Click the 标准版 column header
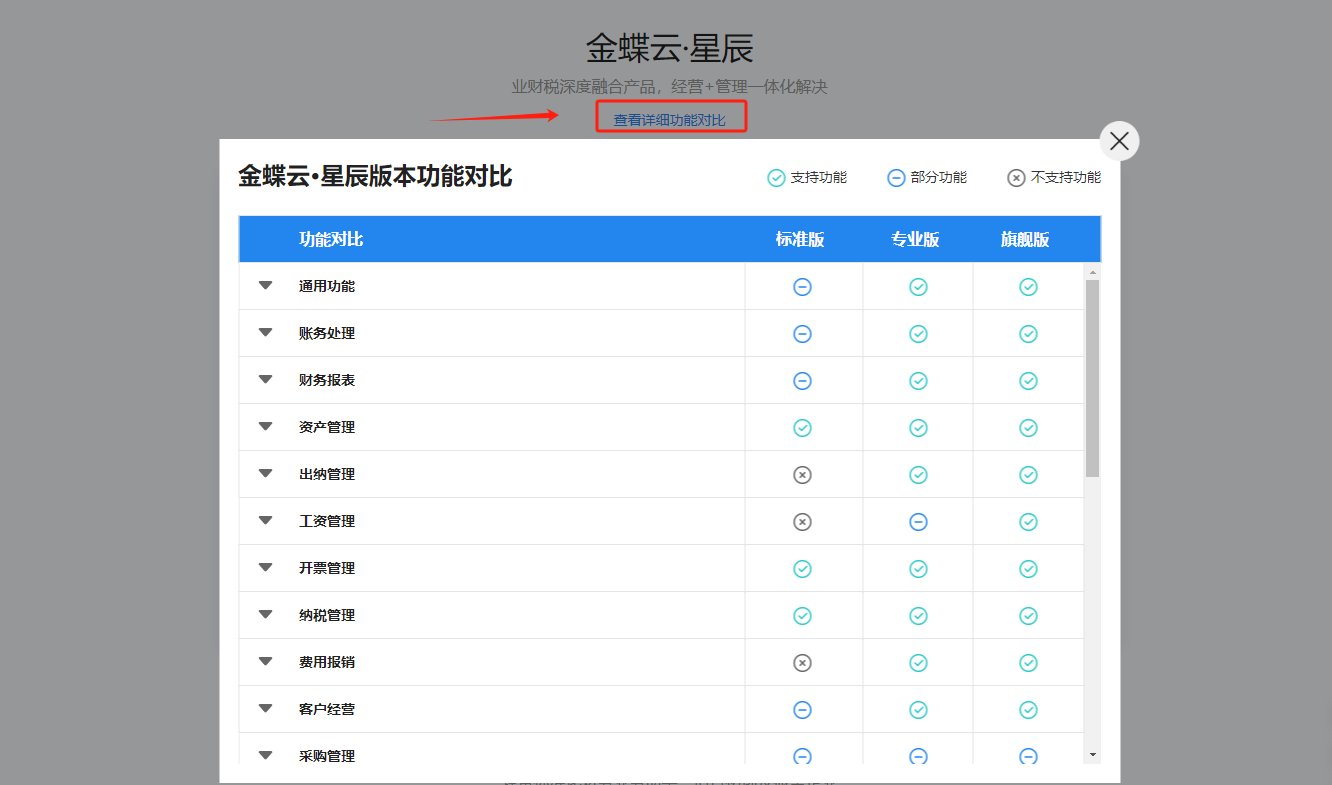 800,240
